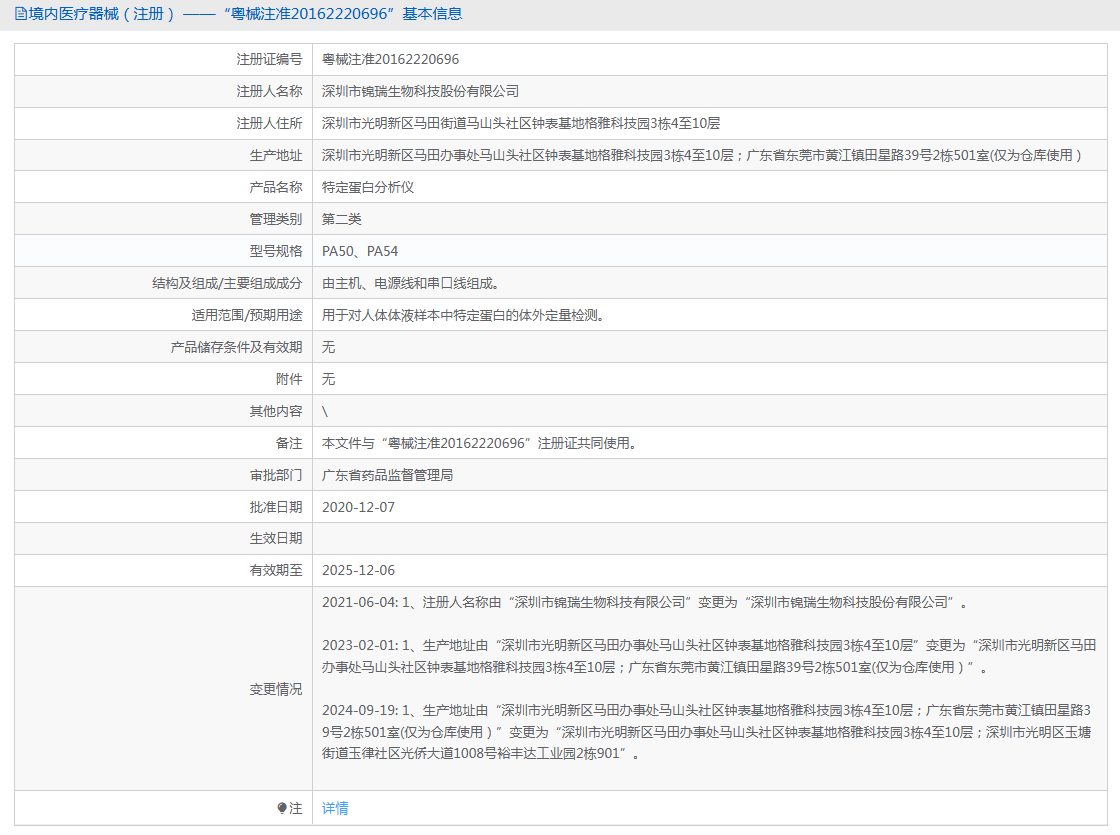1120x835 pixels.
Task: Select registration number 粤械注准20162220696 value
Action: pyautogui.click(x=391, y=59)
